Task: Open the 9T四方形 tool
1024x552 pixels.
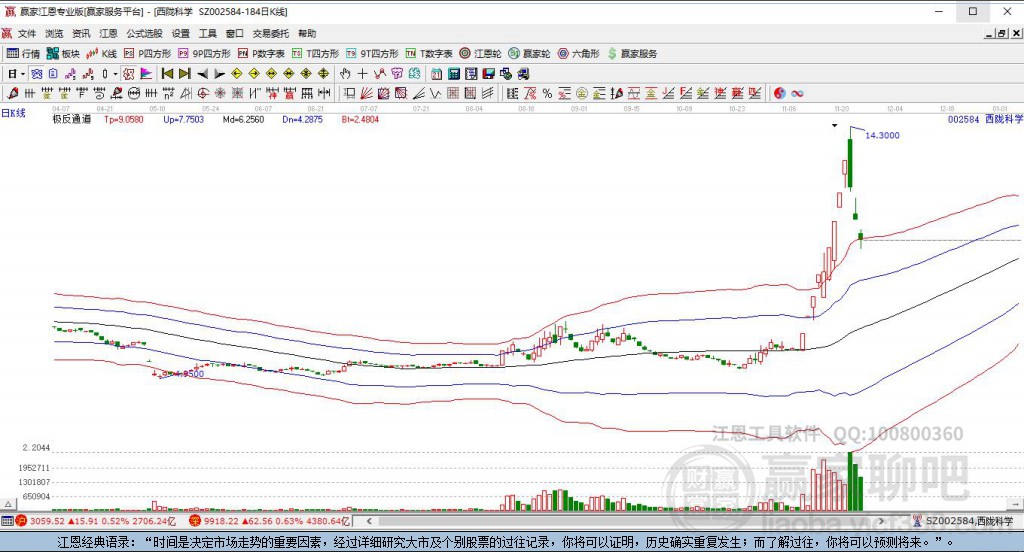Action: click(x=372, y=54)
